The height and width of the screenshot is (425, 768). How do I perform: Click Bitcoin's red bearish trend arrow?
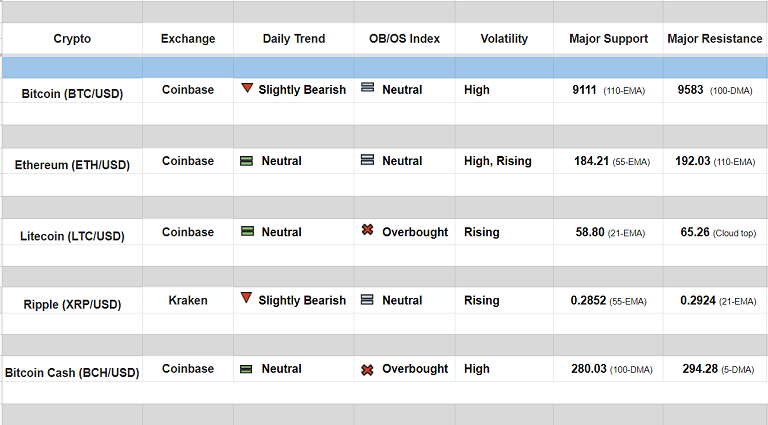click(247, 88)
